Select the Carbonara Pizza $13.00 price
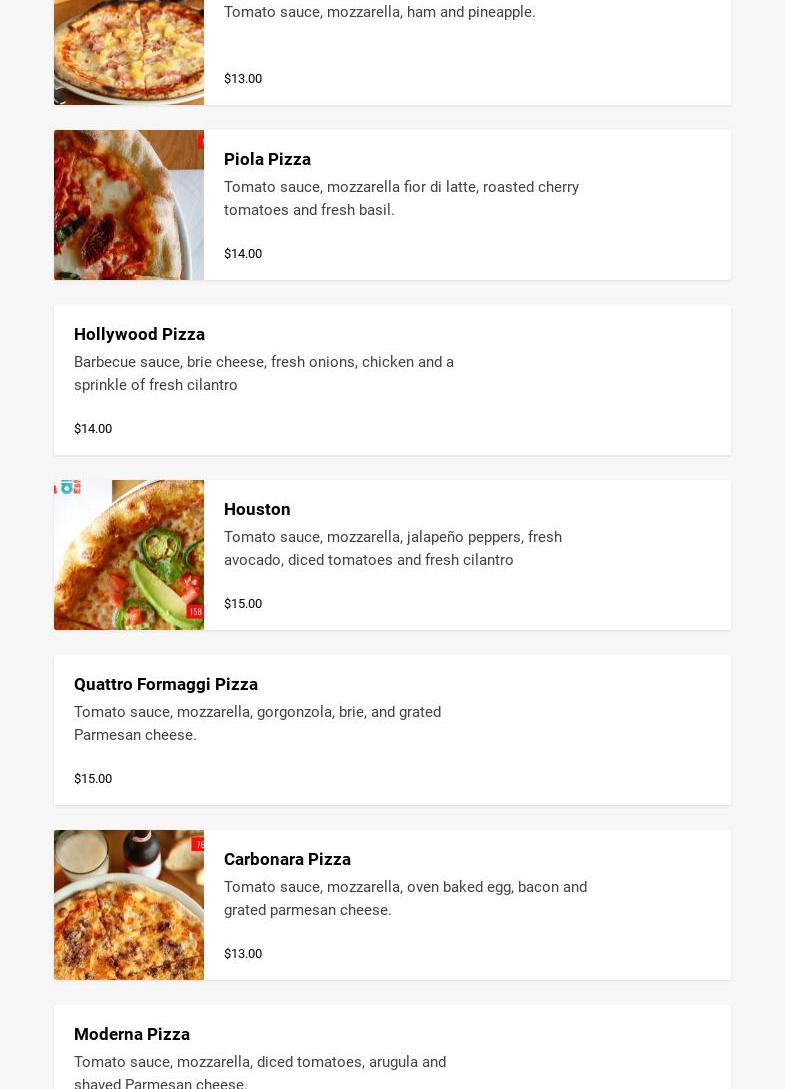The height and width of the screenshot is (1089, 785). click(x=243, y=954)
